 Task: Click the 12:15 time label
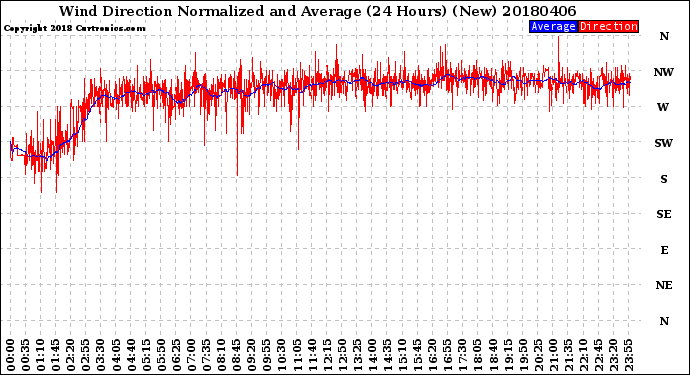coord(327,355)
